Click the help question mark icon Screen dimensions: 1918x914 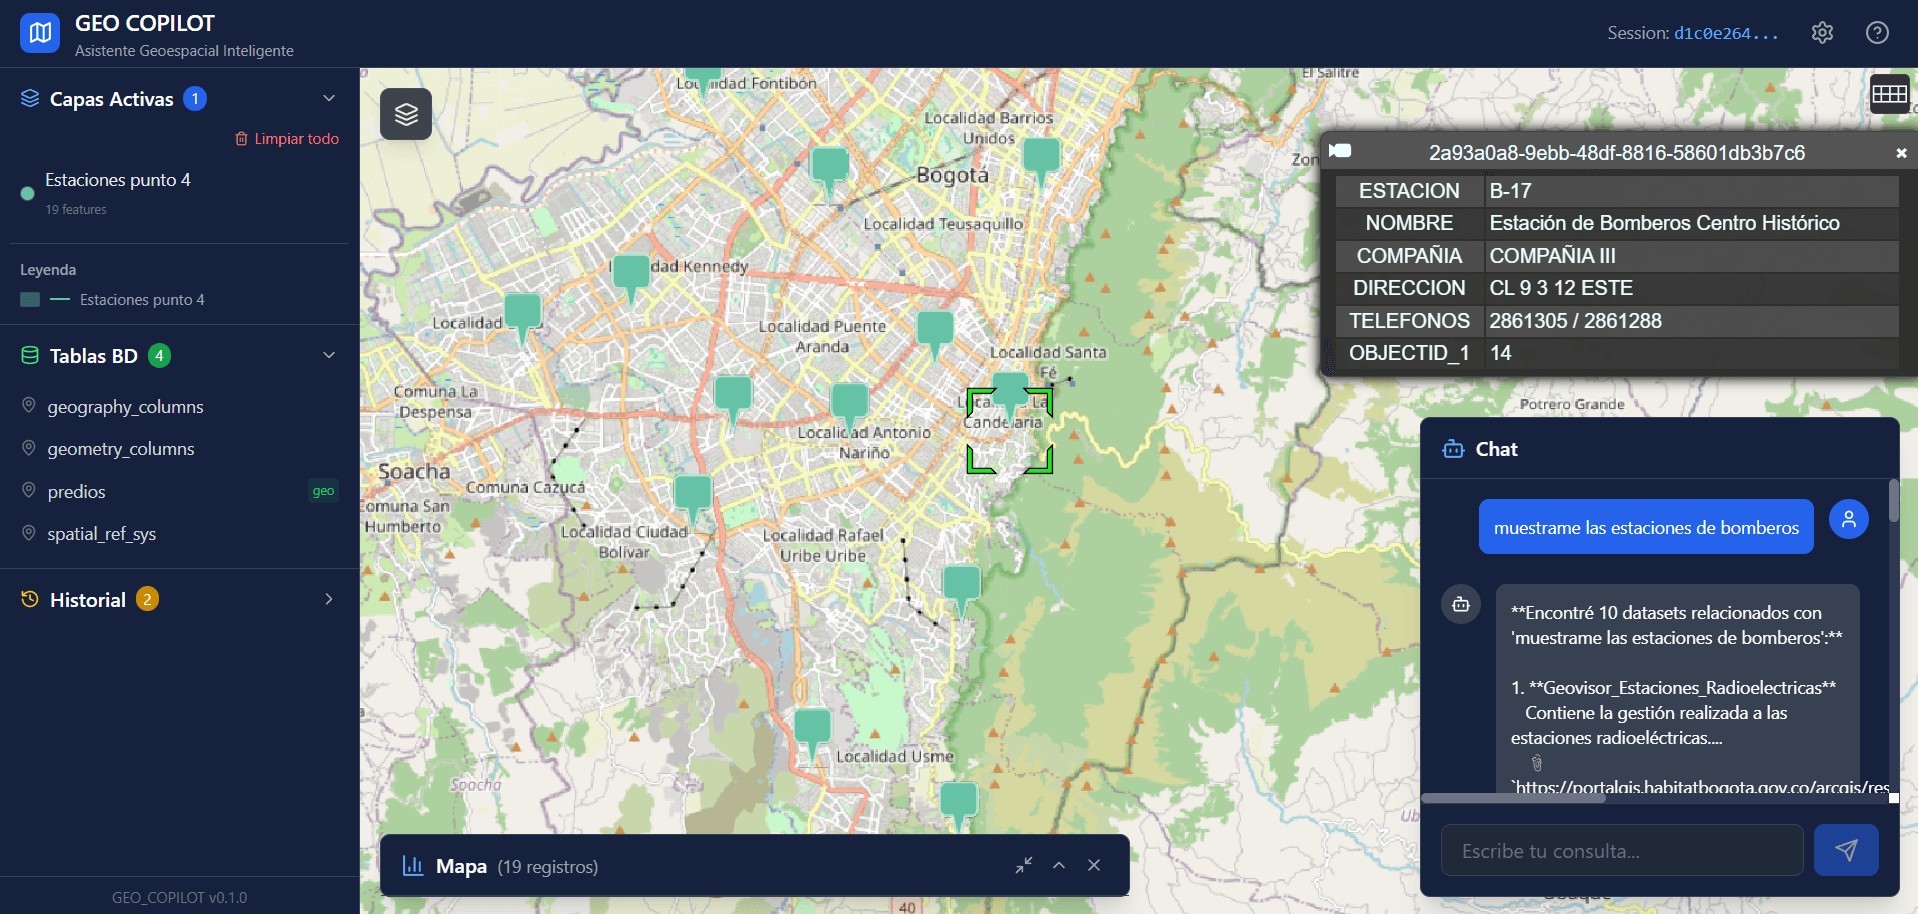tap(1877, 33)
